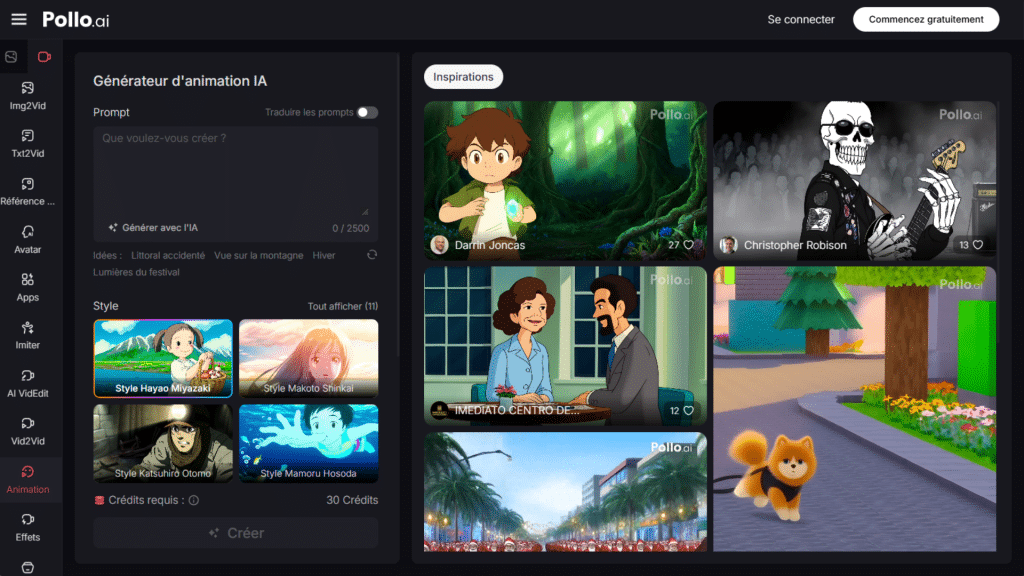Expand Tout afficher (11) styles

[x=343, y=306]
